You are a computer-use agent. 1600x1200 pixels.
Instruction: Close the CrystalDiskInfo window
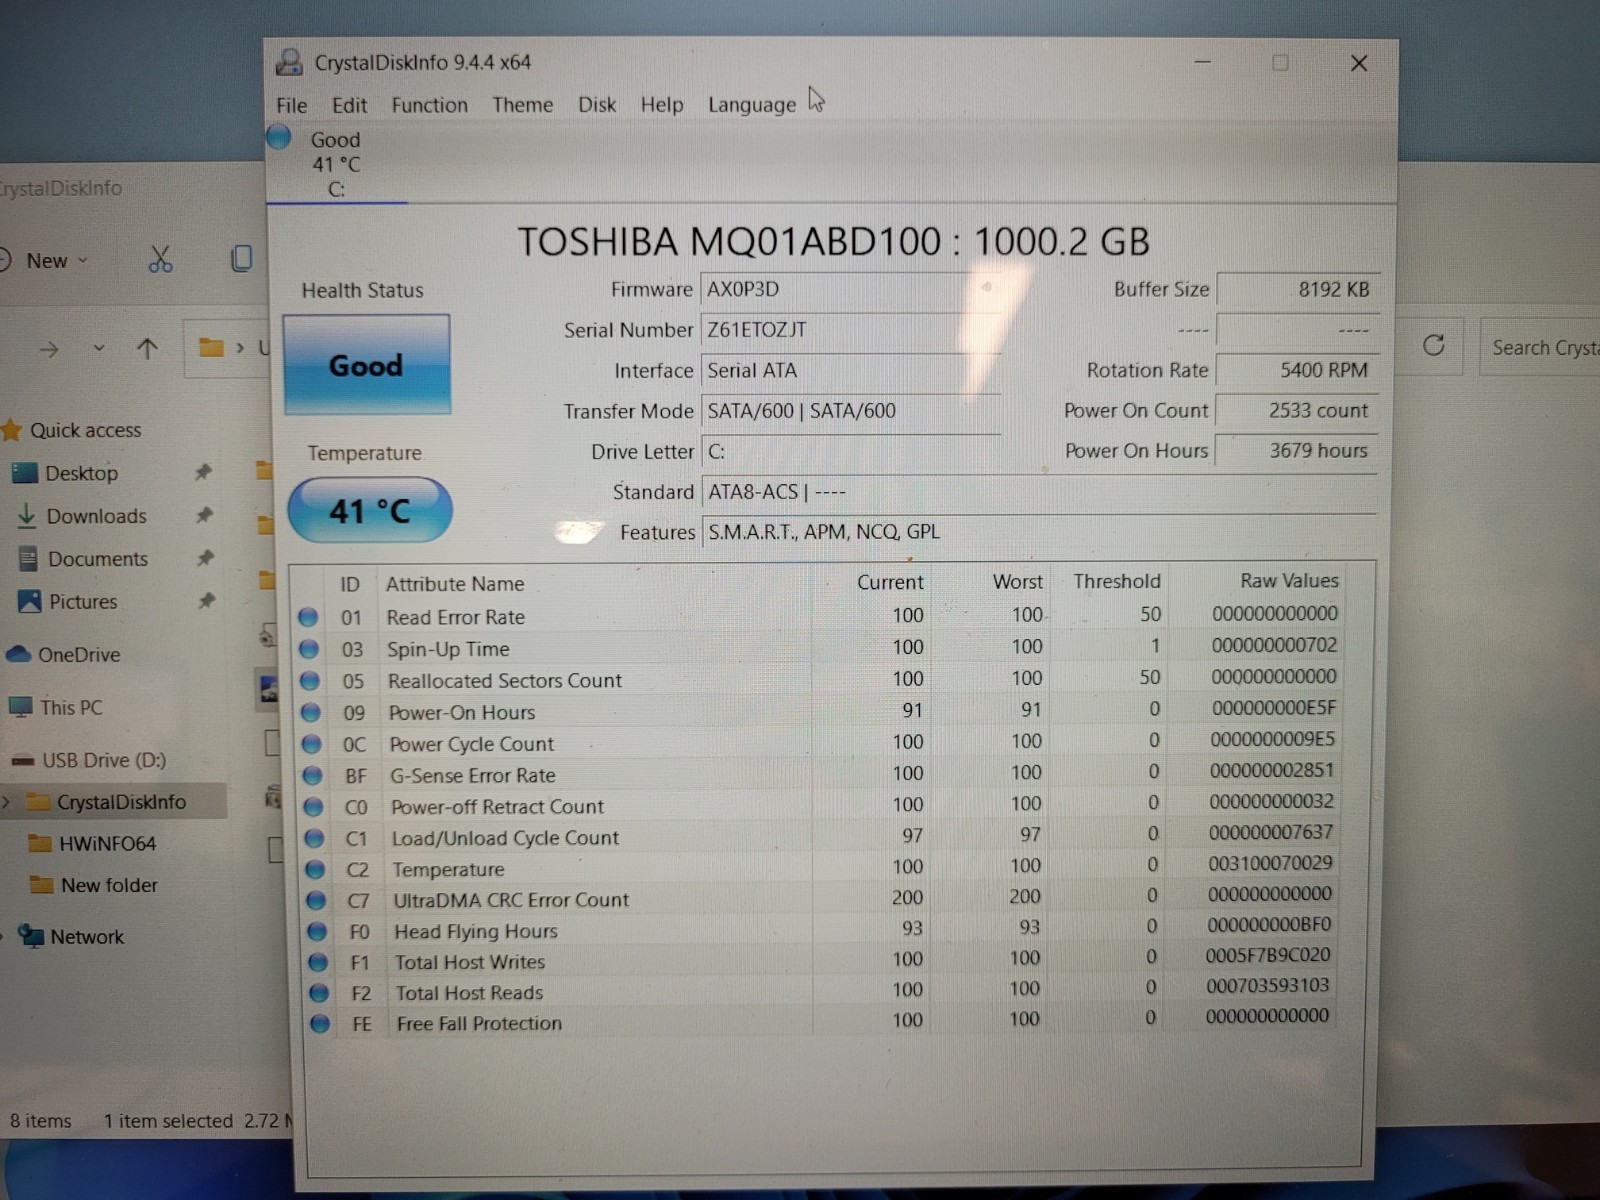tap(1359, 63)
